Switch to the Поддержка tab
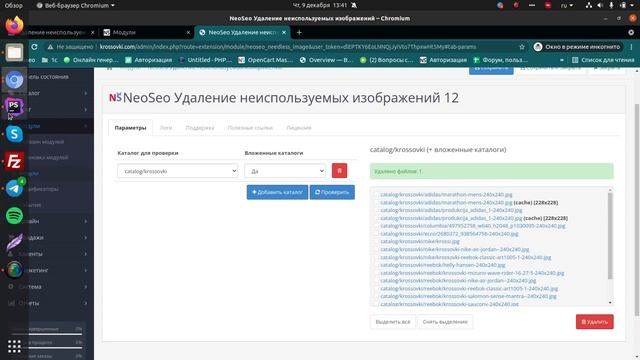 200,128
